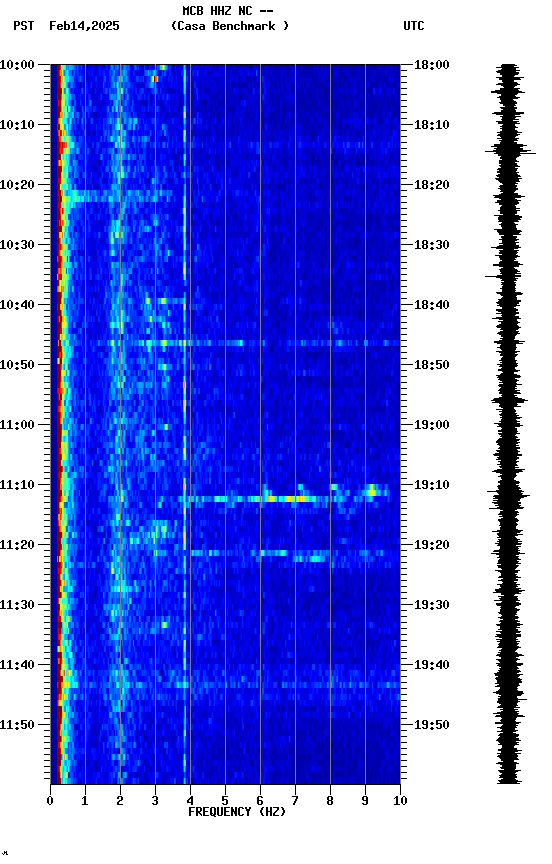Click the '18:00' UTC time label
Image resolution: width=552 pixels, height=864 pixels.
(x=432, y=65)
